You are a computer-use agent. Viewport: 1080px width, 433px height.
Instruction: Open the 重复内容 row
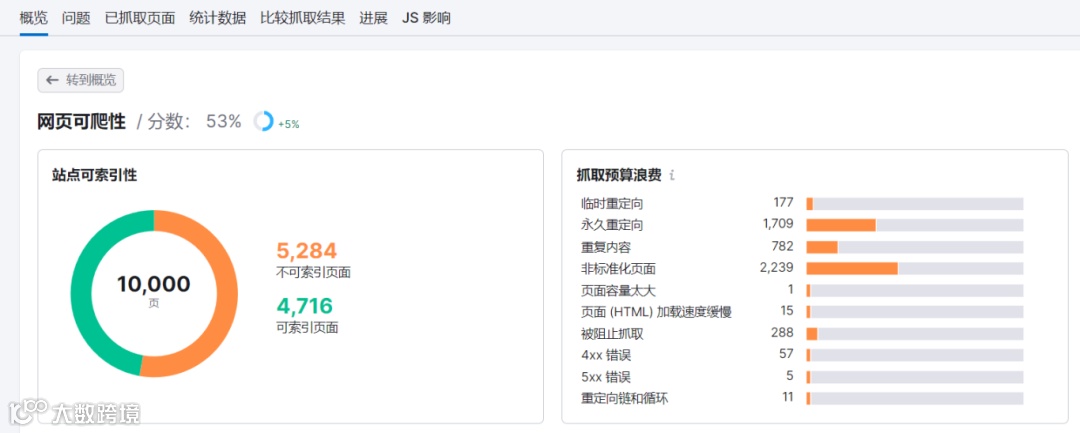606,246
